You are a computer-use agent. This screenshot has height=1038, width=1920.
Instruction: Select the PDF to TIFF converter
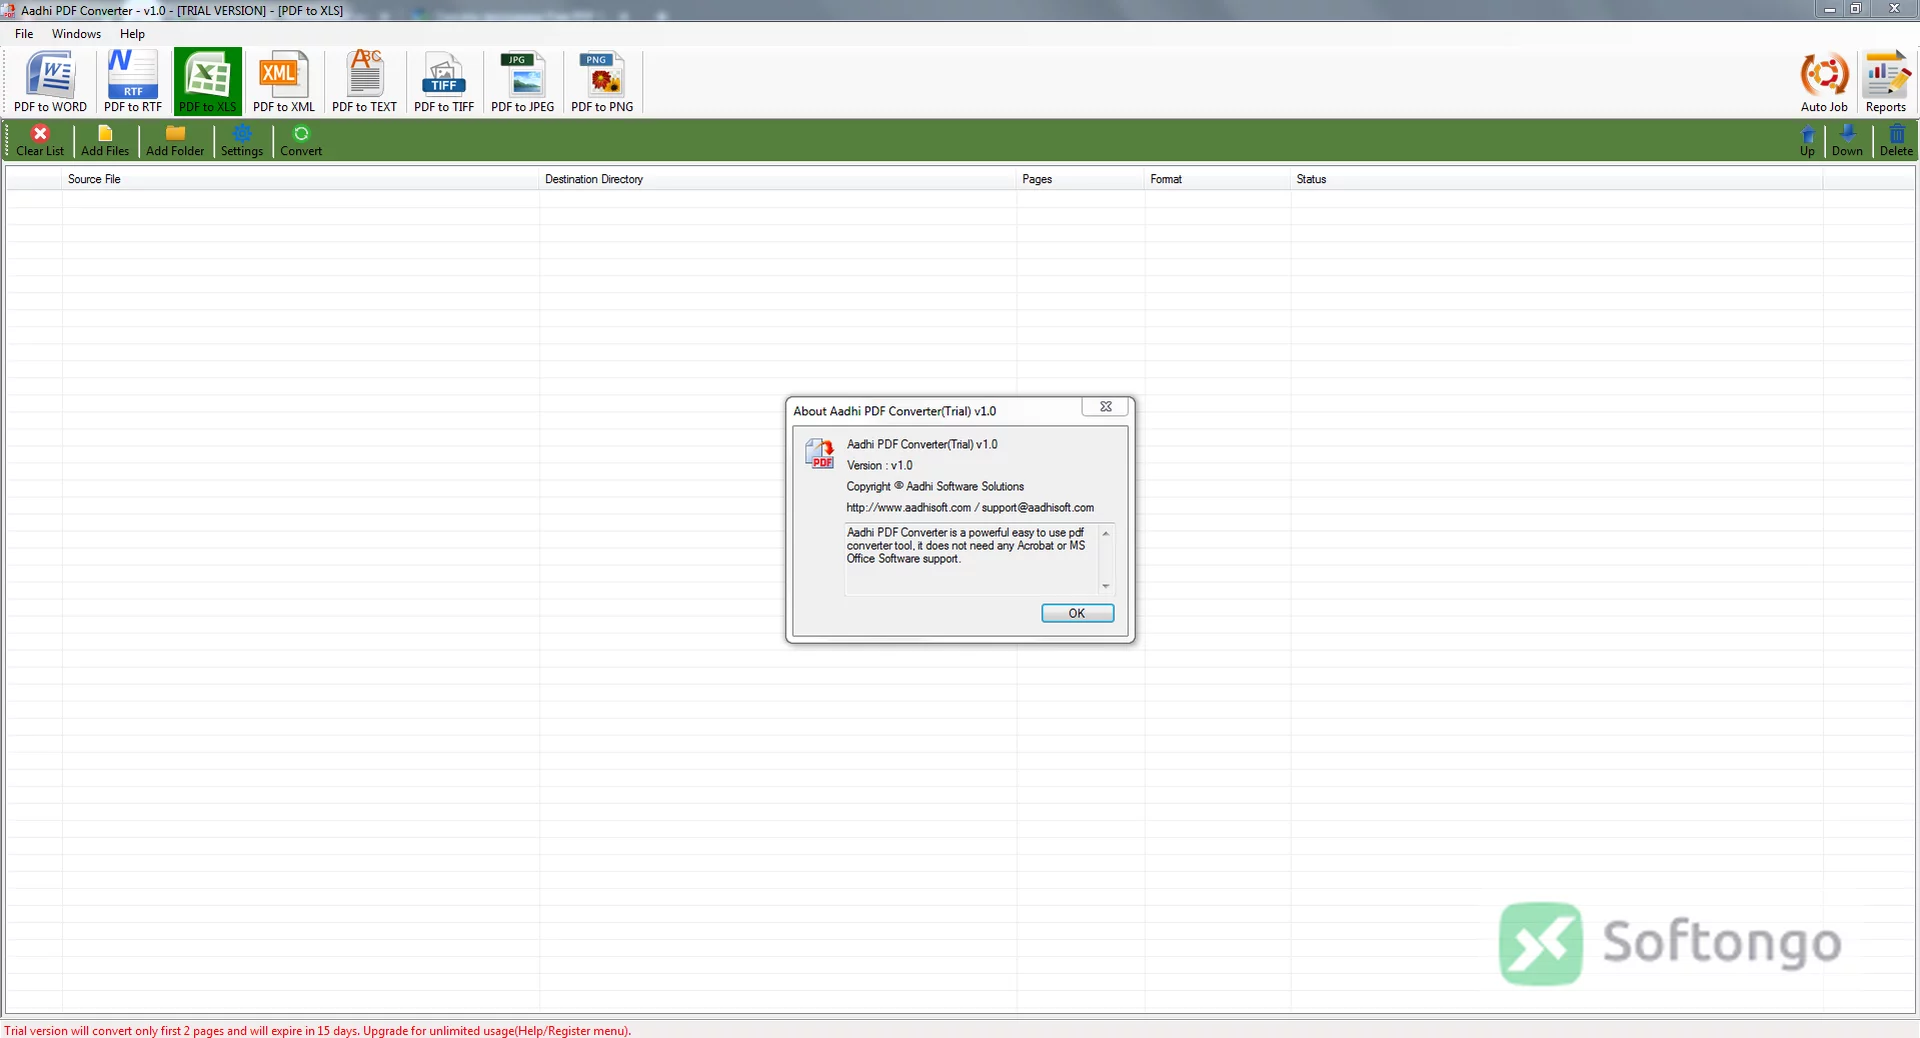[x=444, y=81]
